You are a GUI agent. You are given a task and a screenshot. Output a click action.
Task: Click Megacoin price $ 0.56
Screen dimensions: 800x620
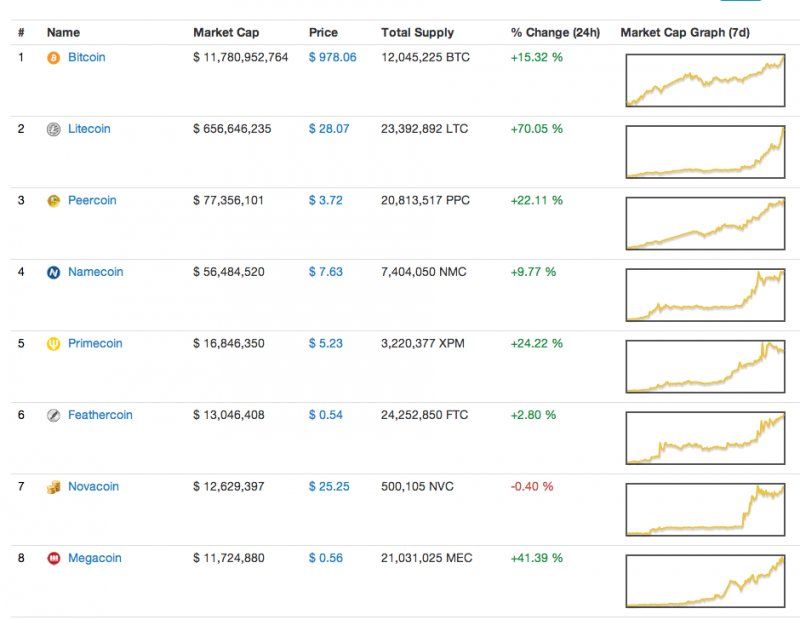[x=326, y=558]
